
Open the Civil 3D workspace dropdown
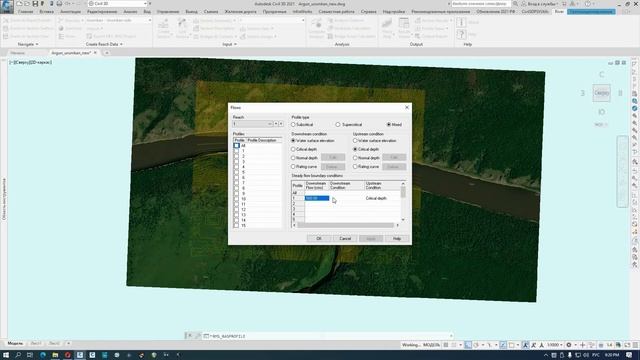pos(118,4)
